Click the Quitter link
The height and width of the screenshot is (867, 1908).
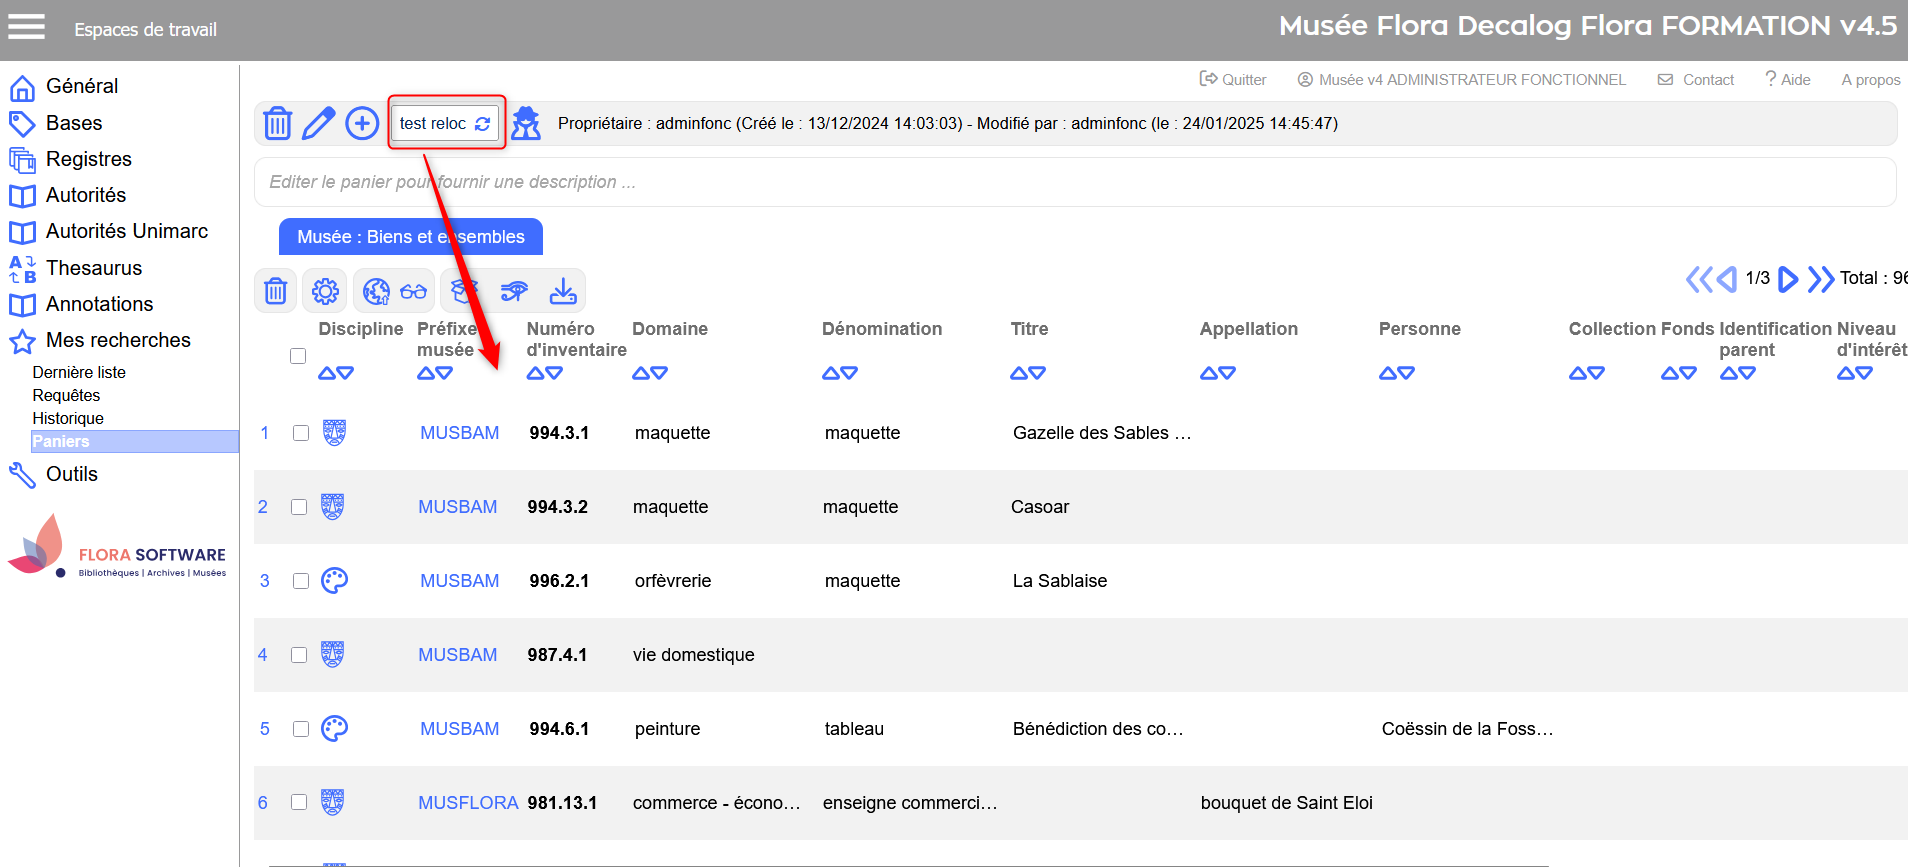[1233, 80]
